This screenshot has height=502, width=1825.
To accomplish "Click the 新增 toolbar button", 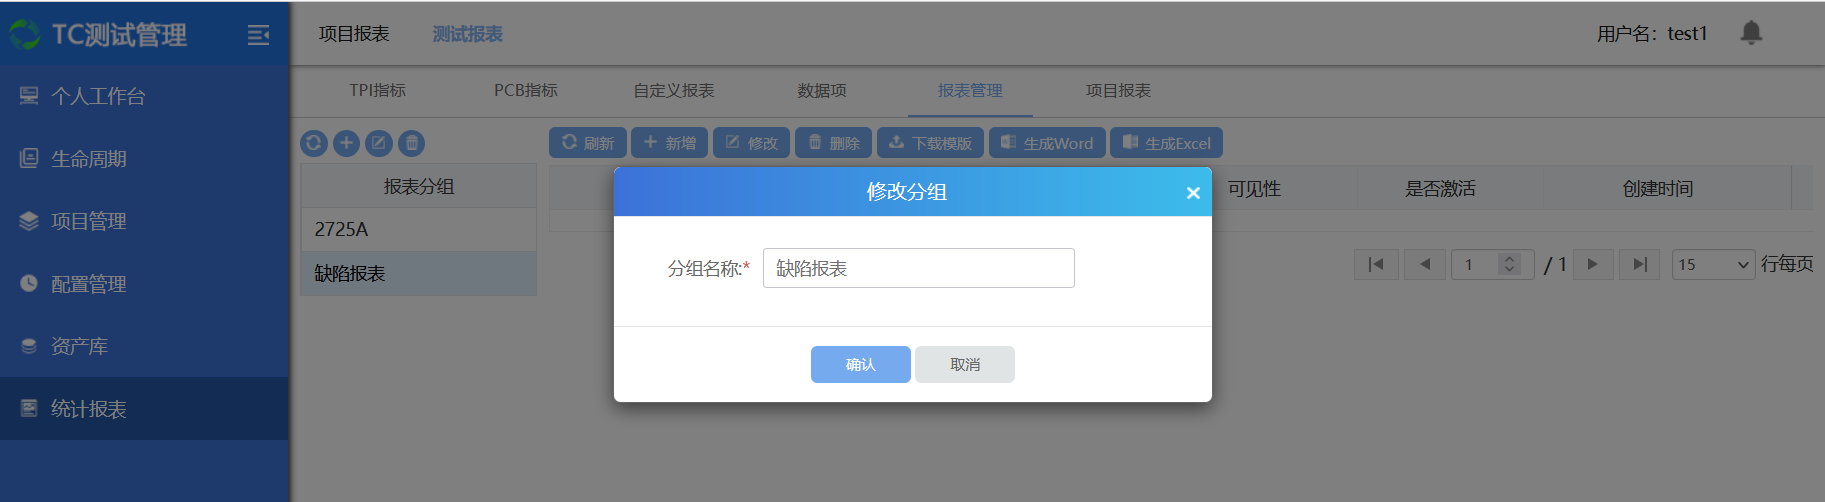I will click(670, 143).
